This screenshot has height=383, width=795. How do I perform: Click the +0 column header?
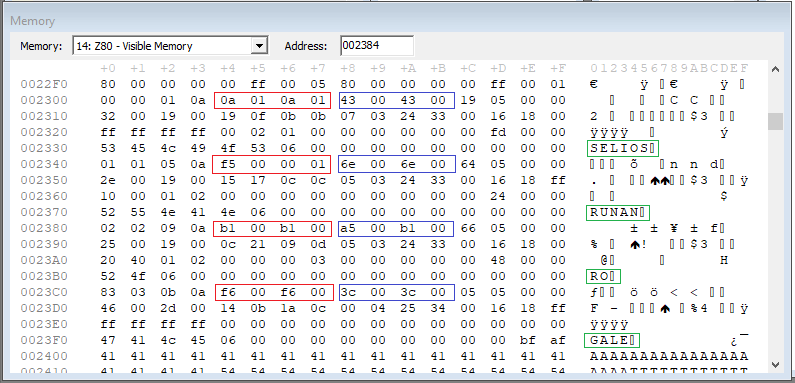point(108,68)
